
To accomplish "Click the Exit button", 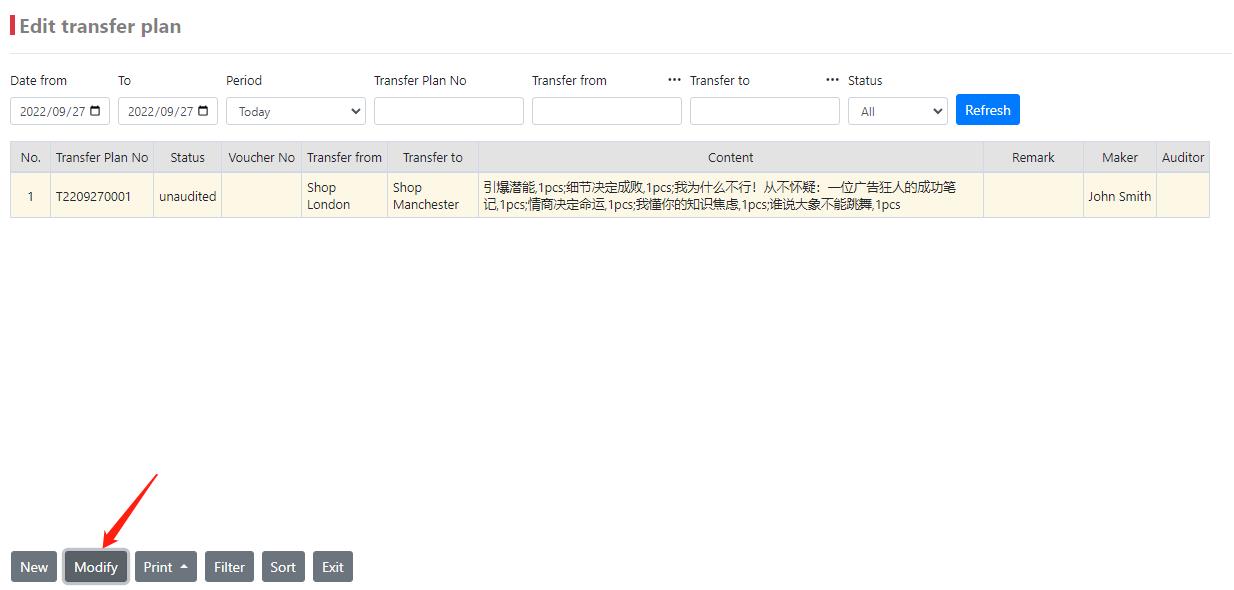I will point(333,567).
